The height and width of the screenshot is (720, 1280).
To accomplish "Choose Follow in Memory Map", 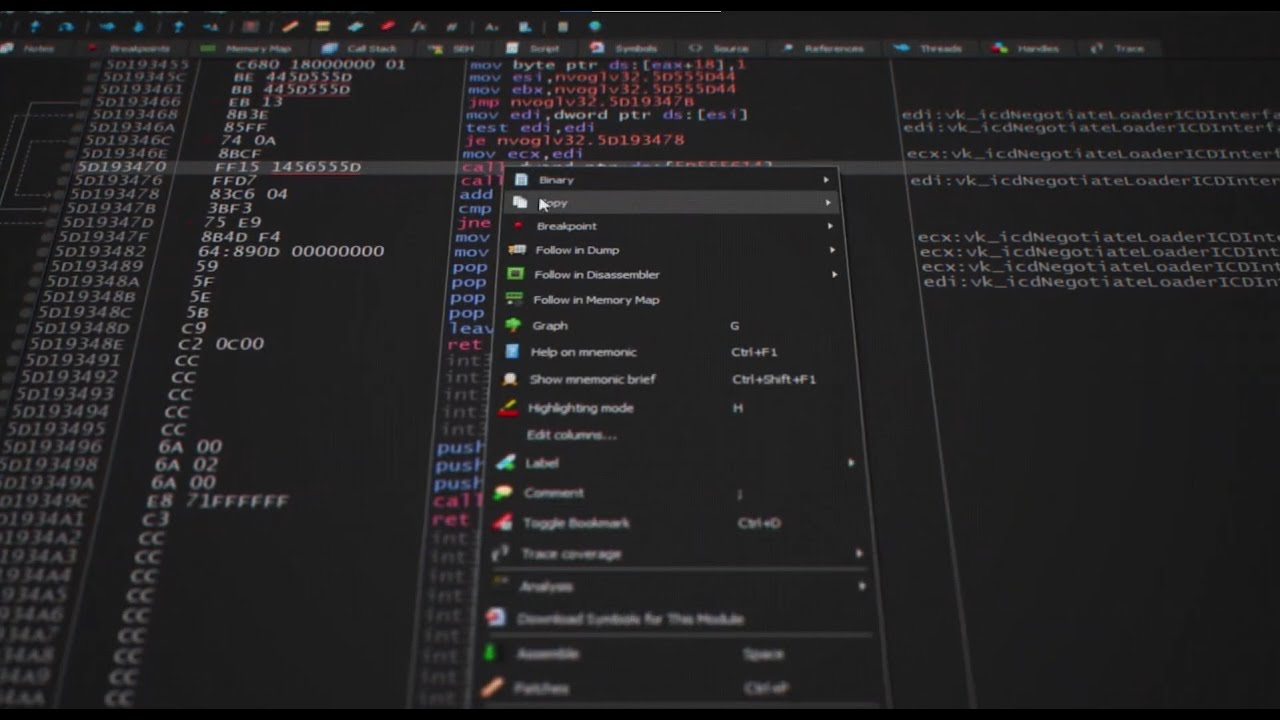I will point(596,300).
